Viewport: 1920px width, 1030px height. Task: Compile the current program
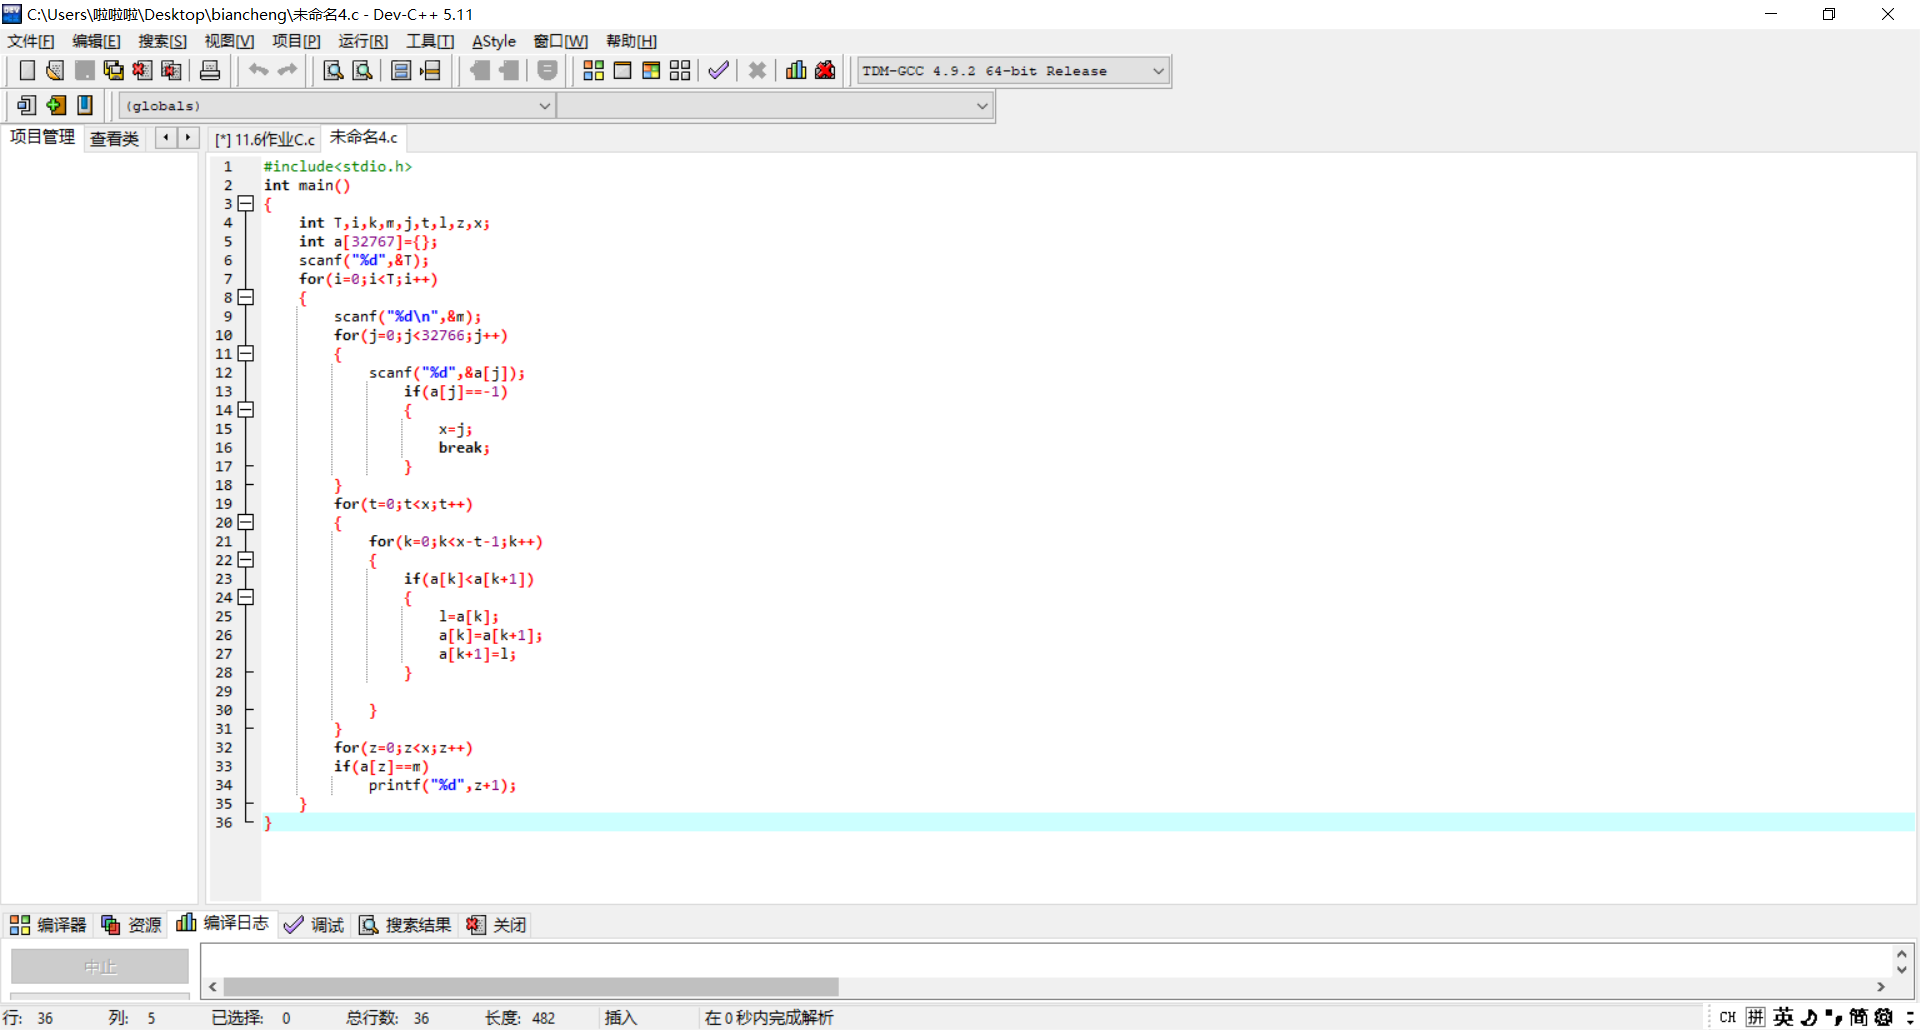coord(594,70)
